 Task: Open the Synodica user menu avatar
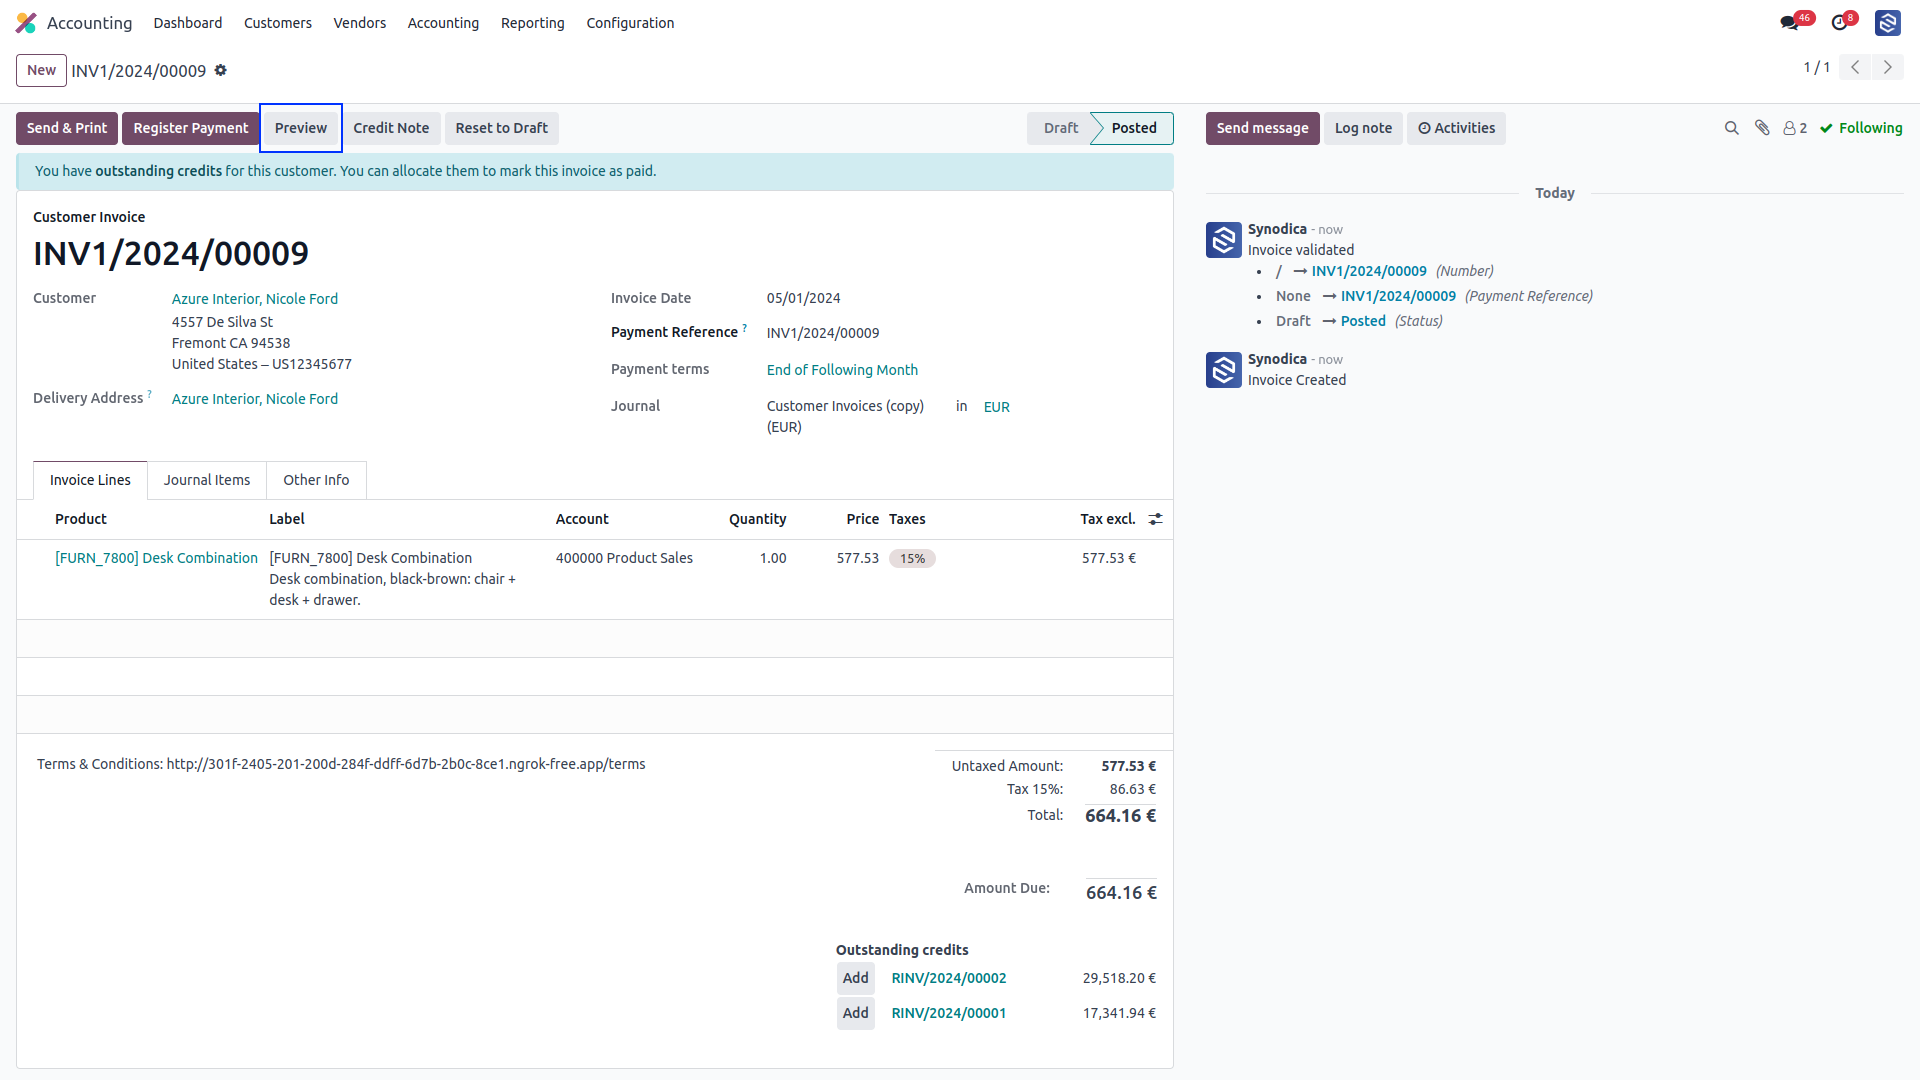[1888, 23]
